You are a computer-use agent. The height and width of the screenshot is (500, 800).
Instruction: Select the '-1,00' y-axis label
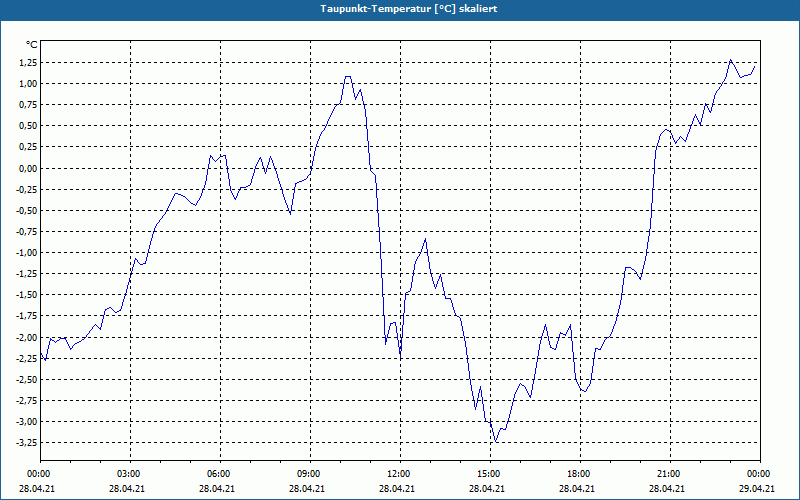click(27, 253)
